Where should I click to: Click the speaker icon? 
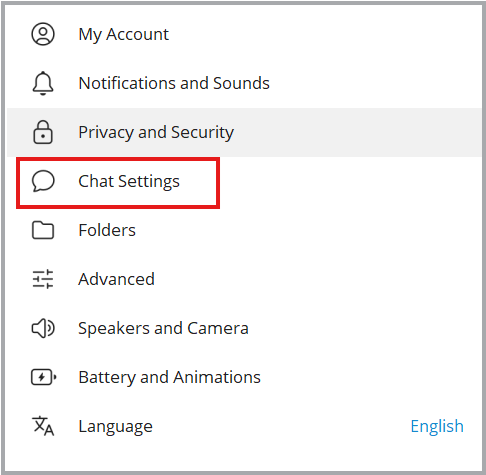click(43, 328)
